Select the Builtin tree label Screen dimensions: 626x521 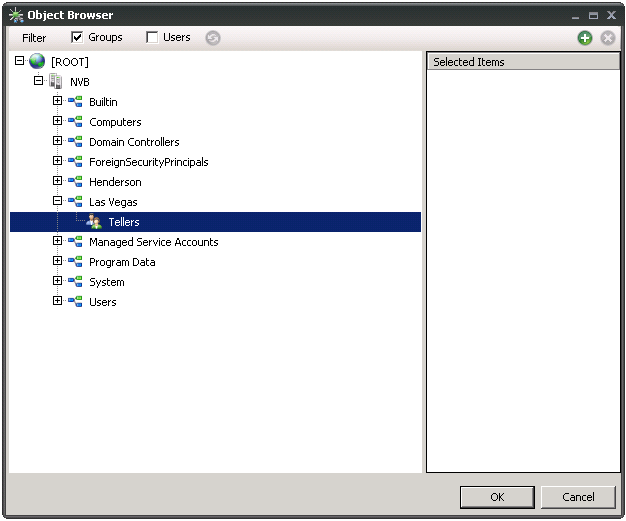(103, 102)
